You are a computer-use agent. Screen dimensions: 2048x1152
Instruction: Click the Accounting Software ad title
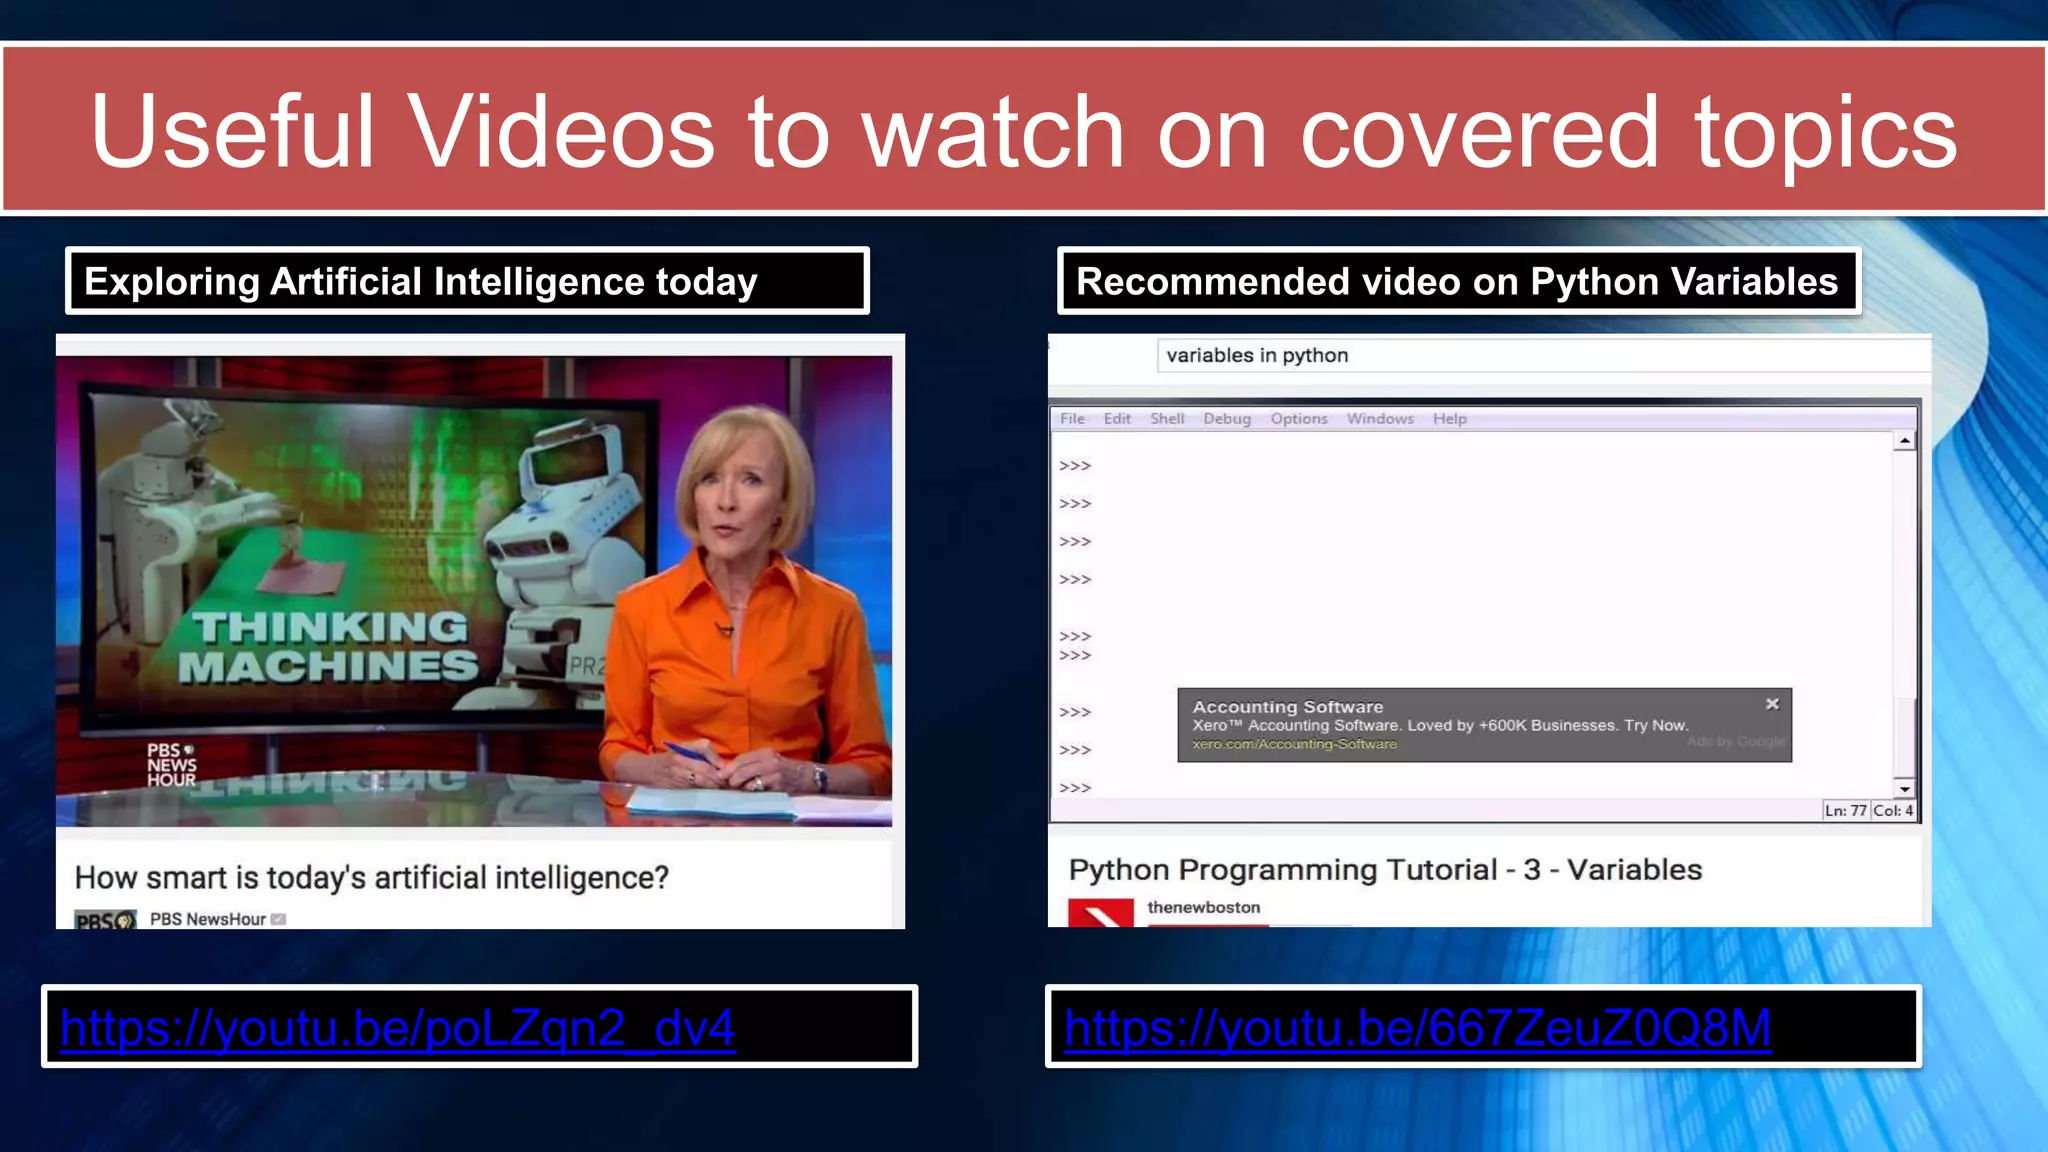tap(1288, 707)
